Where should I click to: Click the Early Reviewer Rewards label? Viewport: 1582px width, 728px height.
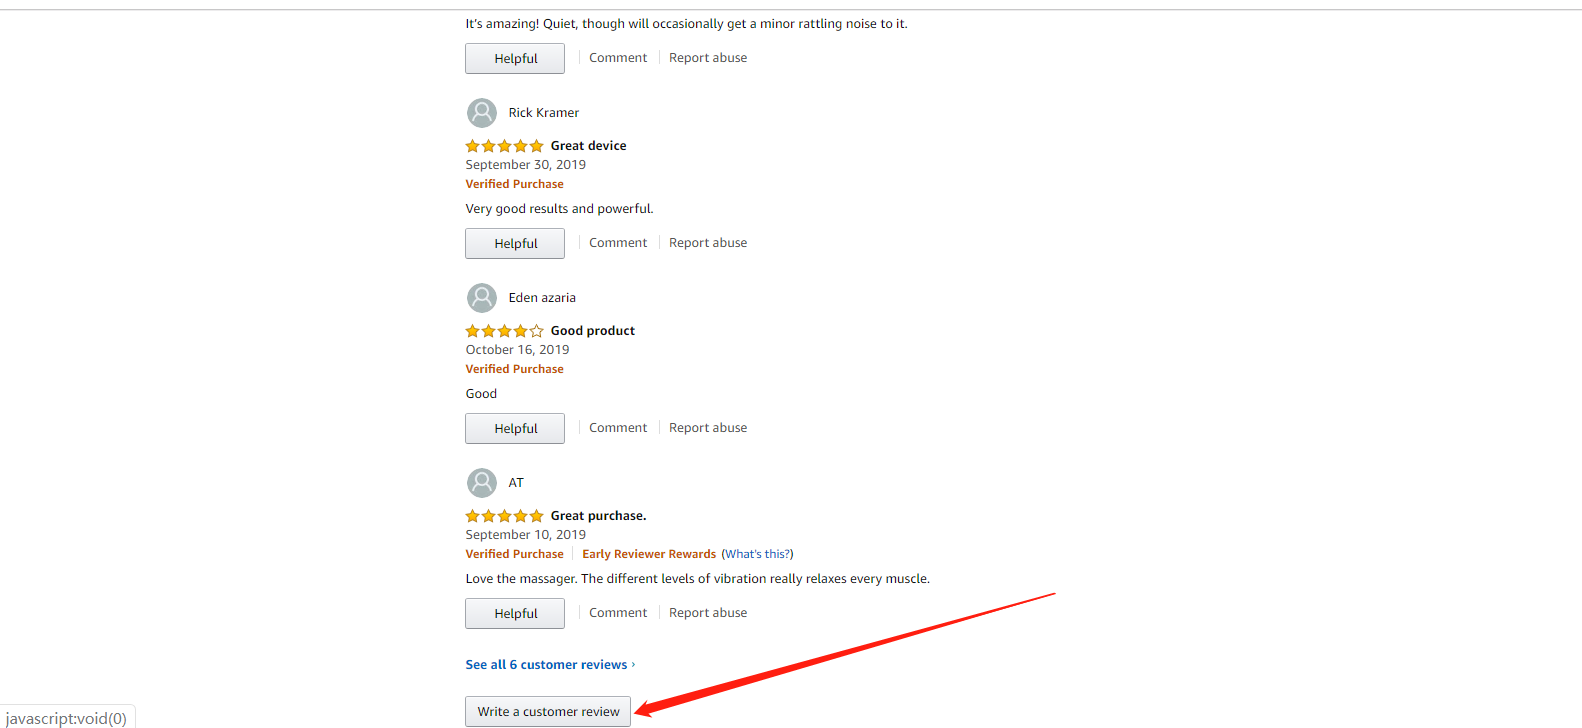[649, 554]
